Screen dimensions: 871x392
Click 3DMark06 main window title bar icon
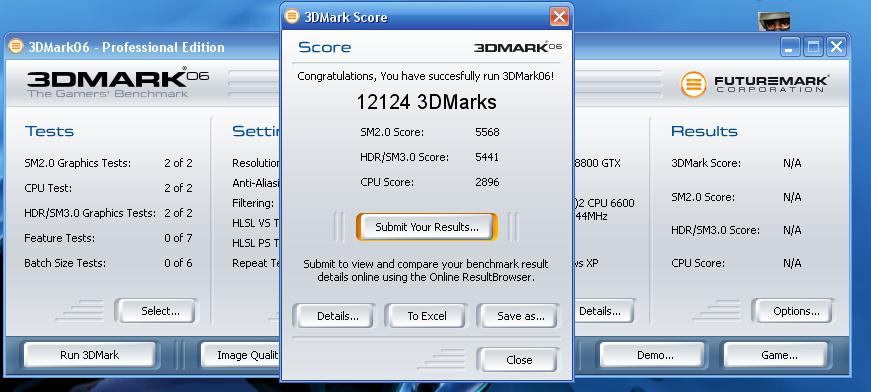(16, 46)
